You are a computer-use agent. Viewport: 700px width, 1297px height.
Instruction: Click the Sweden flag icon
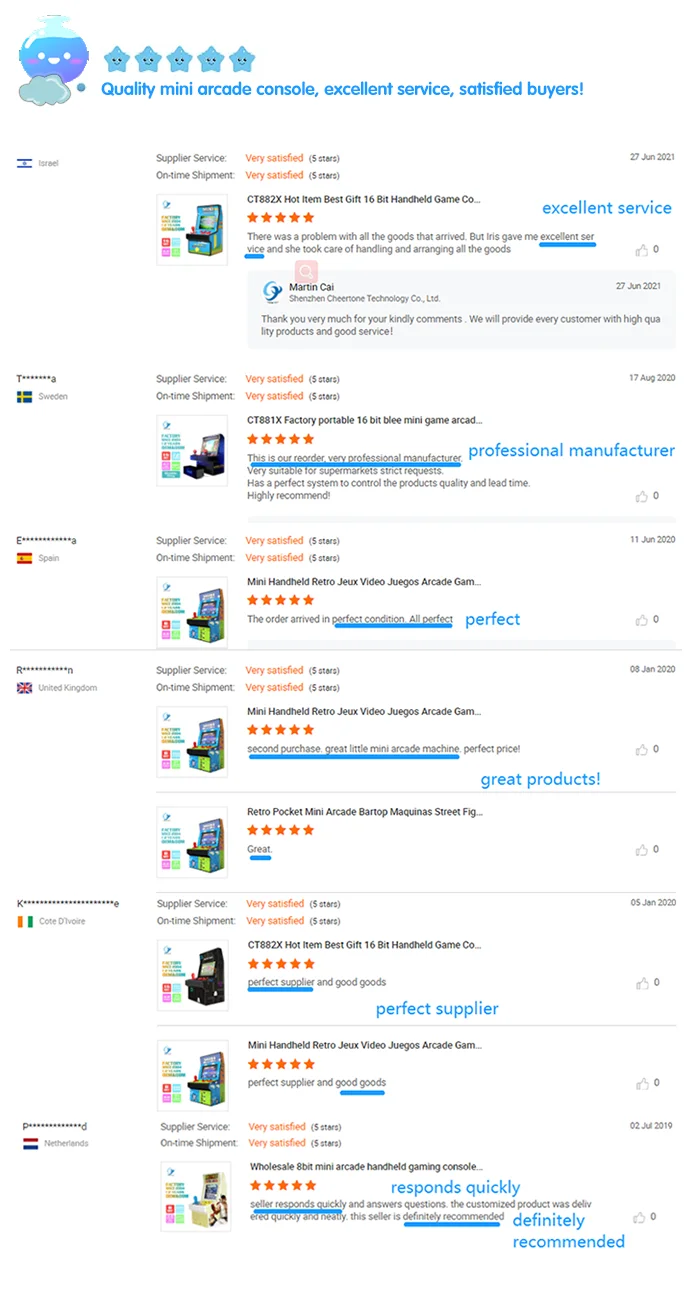coord(24,397)
